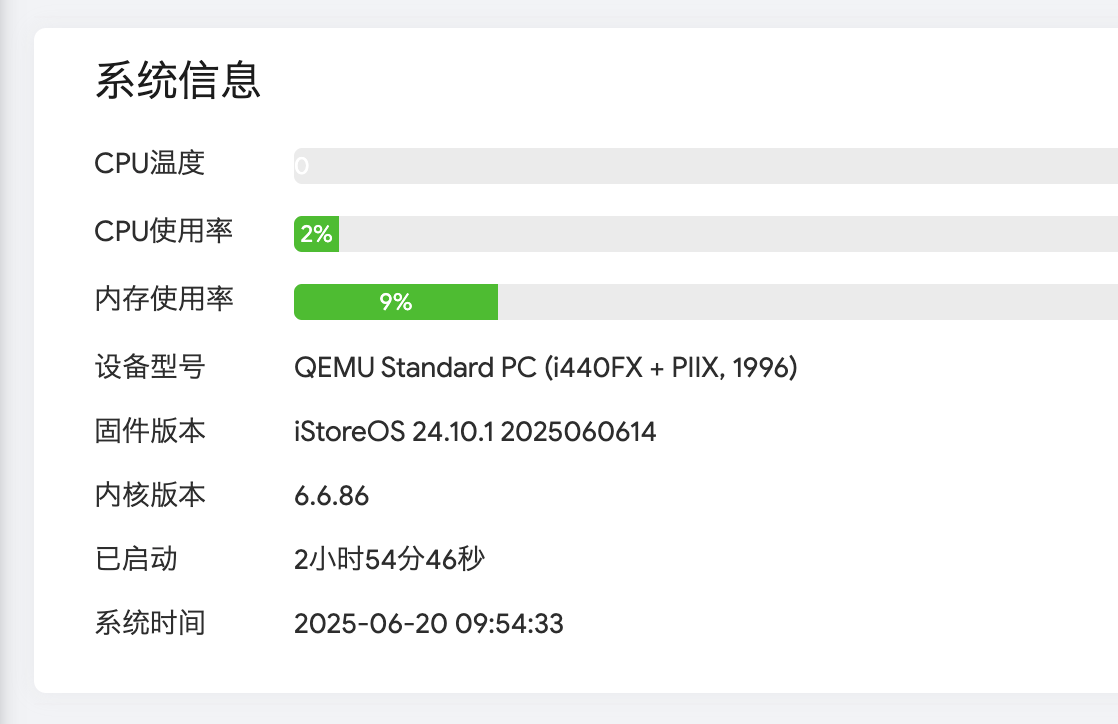The height and width of the screenshot is (724, 1118).
Task: Click the CPU使用率 label
Action: 164,232
